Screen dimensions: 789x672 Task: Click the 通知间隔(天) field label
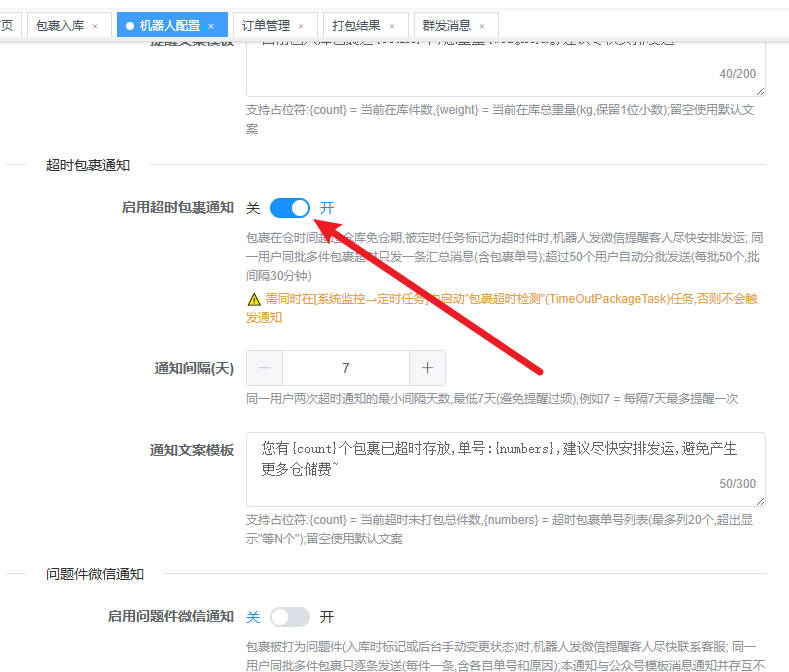coord(194,368)
